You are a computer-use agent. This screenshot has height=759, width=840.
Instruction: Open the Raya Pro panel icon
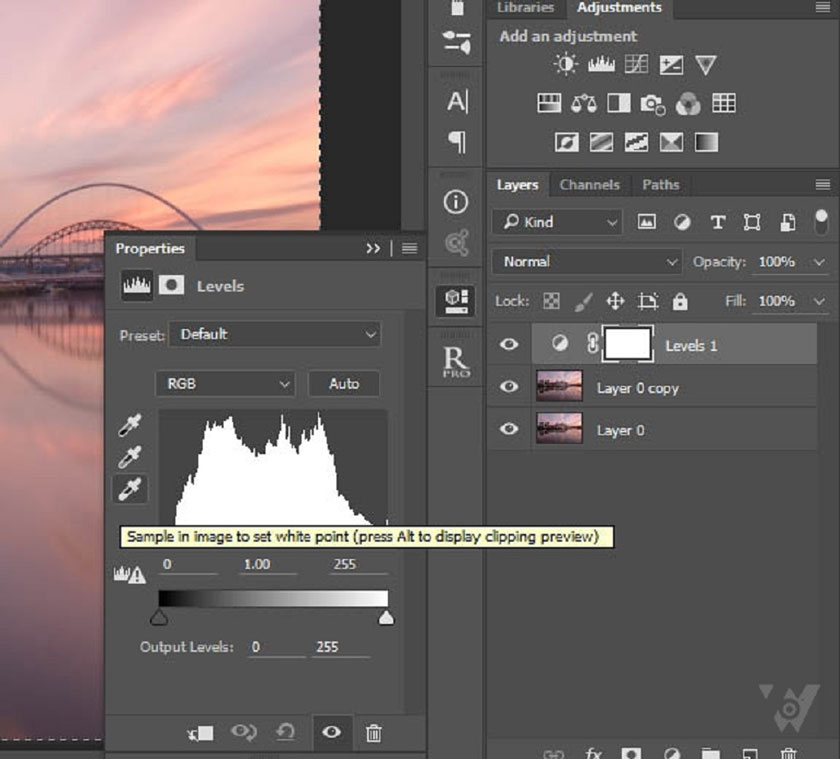point(456,362)
